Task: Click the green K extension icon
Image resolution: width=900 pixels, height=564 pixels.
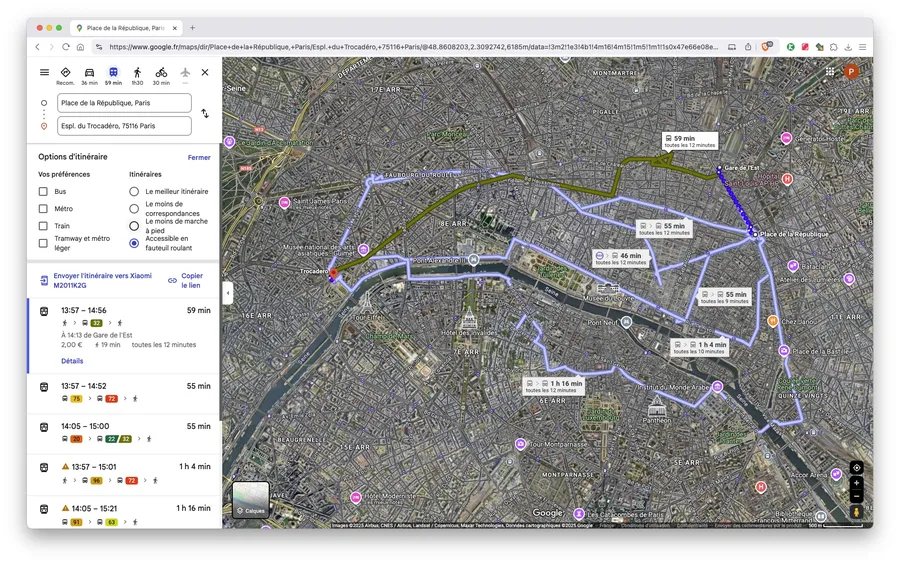Action: (790, 47)
